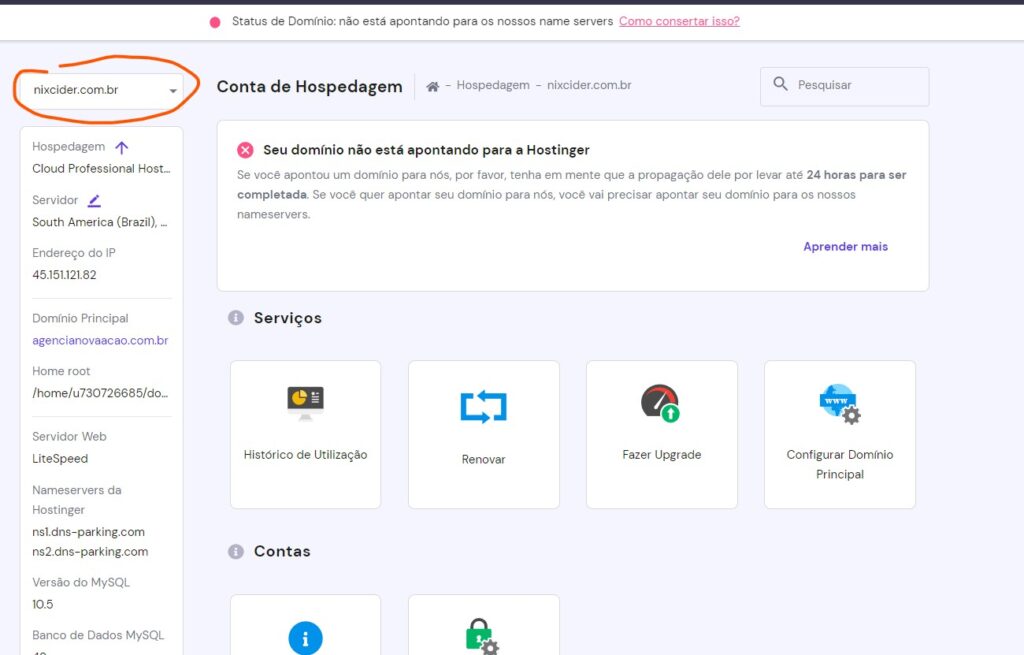Viewport: 1024px width, 655px height.
Task: Click the blue info icon under Contas
Action: 305,638
